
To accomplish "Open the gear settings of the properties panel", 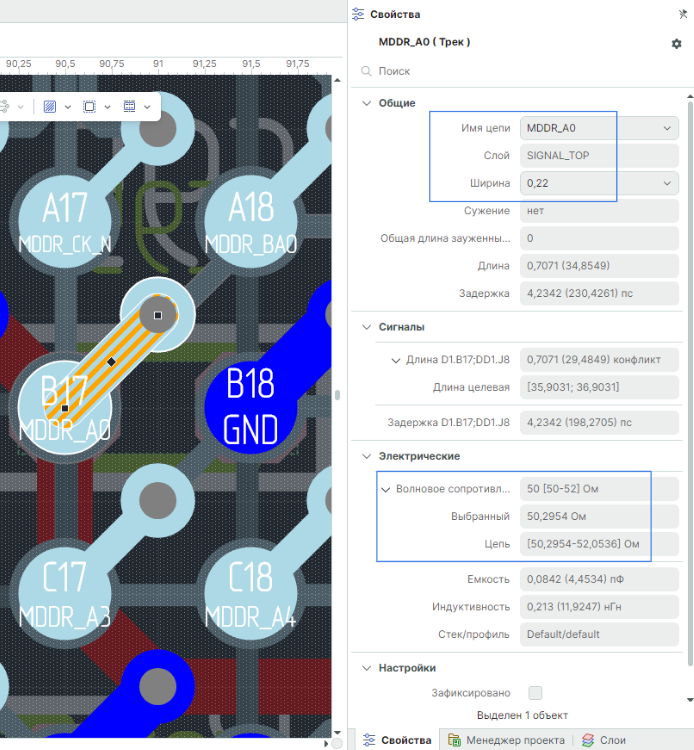I will [x=676, y=44].
